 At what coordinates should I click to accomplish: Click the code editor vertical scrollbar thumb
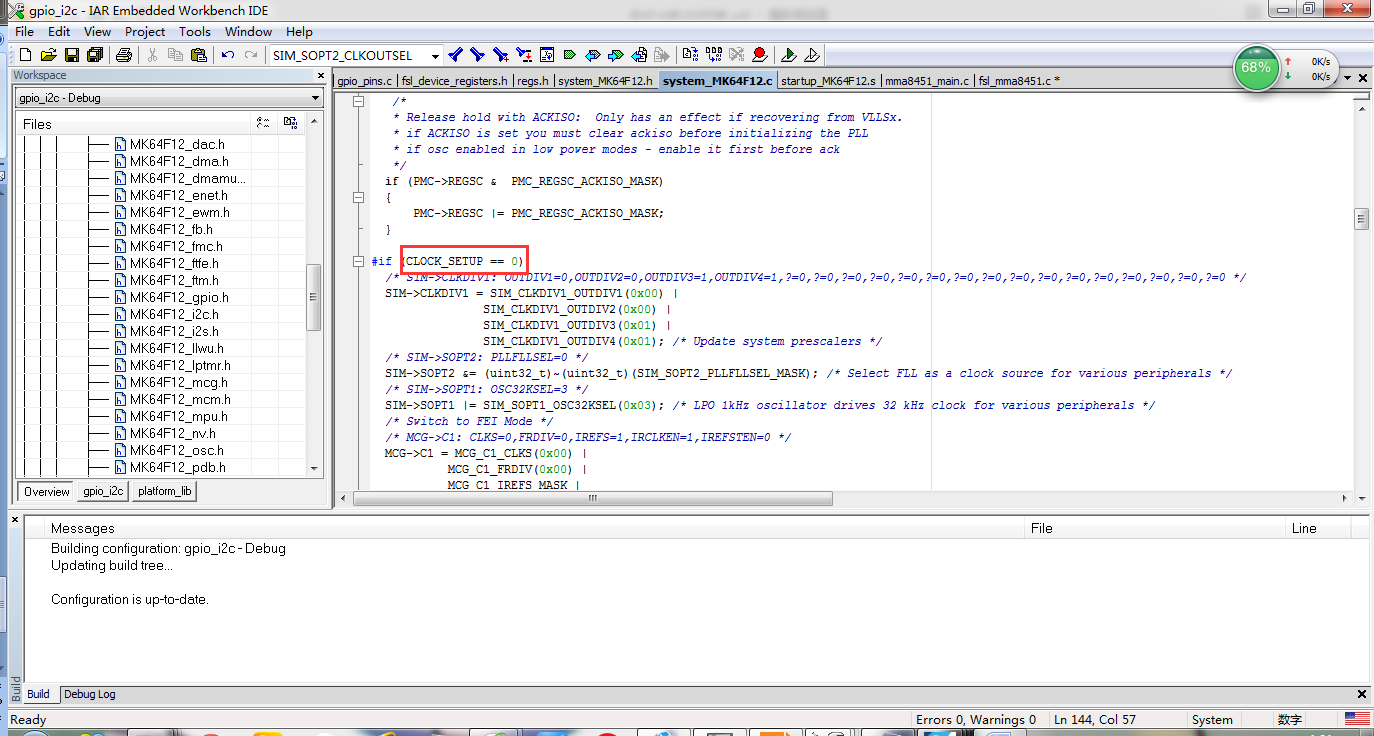1361,219
